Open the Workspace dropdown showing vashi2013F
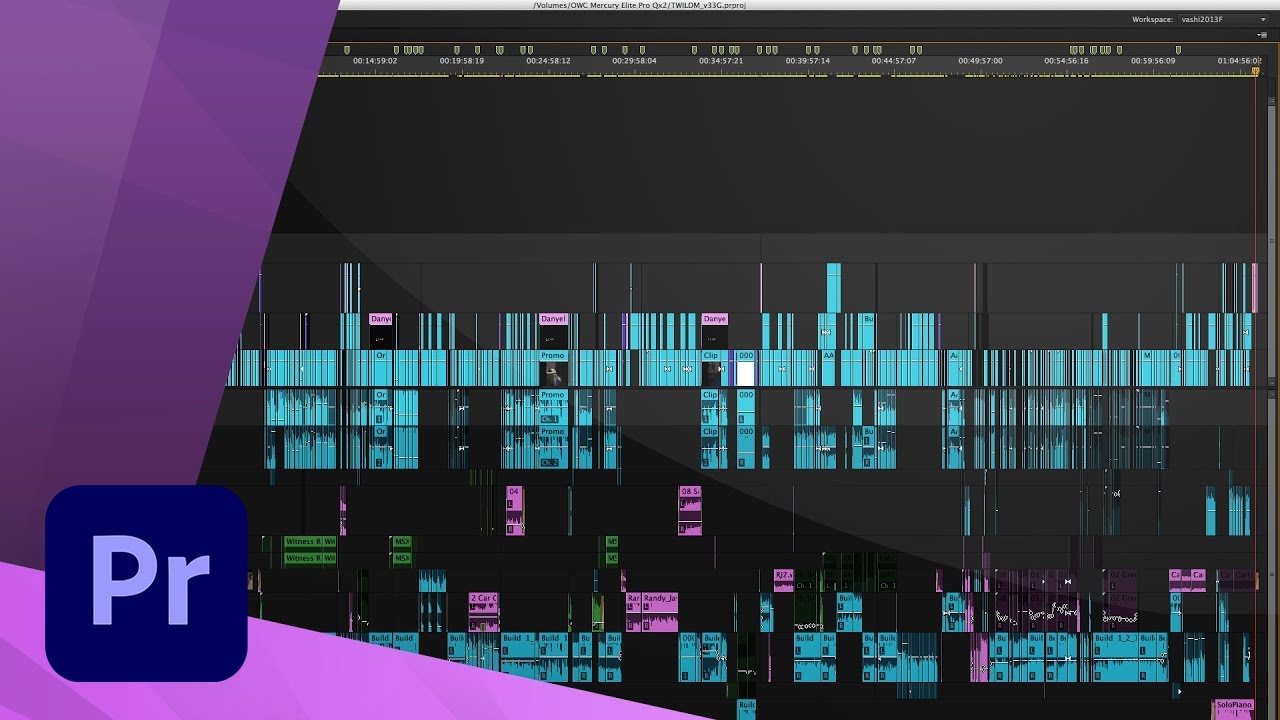This screenshot has height=720, width=1280. [1221, 19]
